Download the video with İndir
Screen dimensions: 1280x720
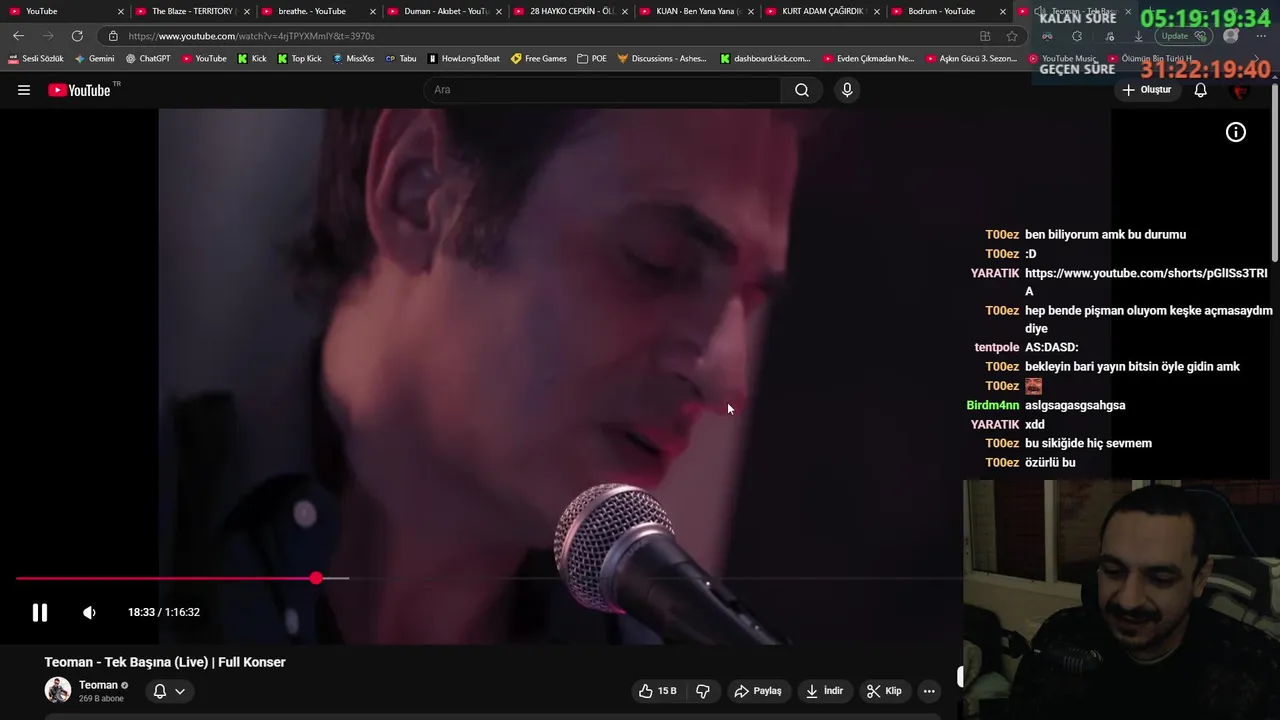pos(825,691)
